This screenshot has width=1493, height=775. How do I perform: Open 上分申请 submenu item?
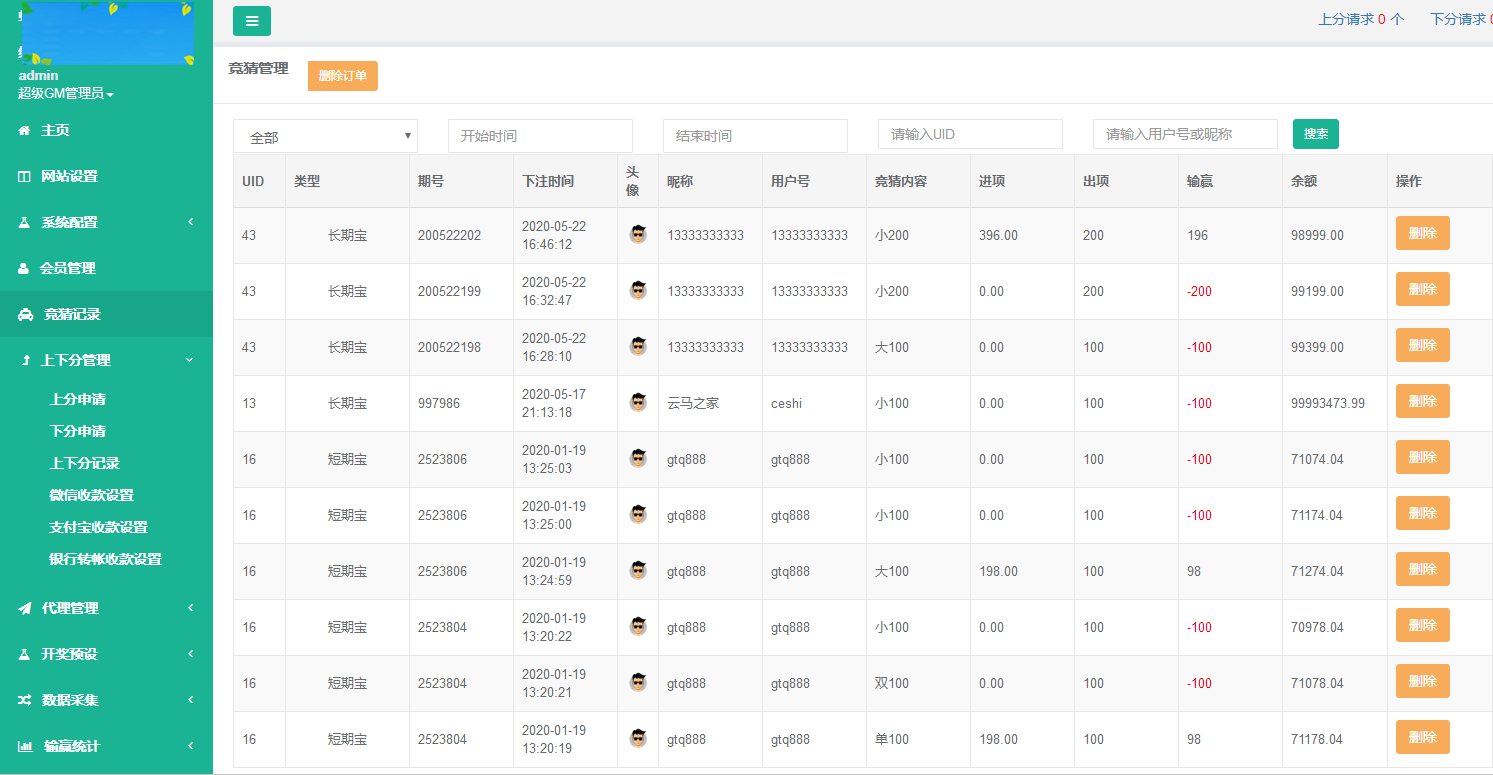77,399
